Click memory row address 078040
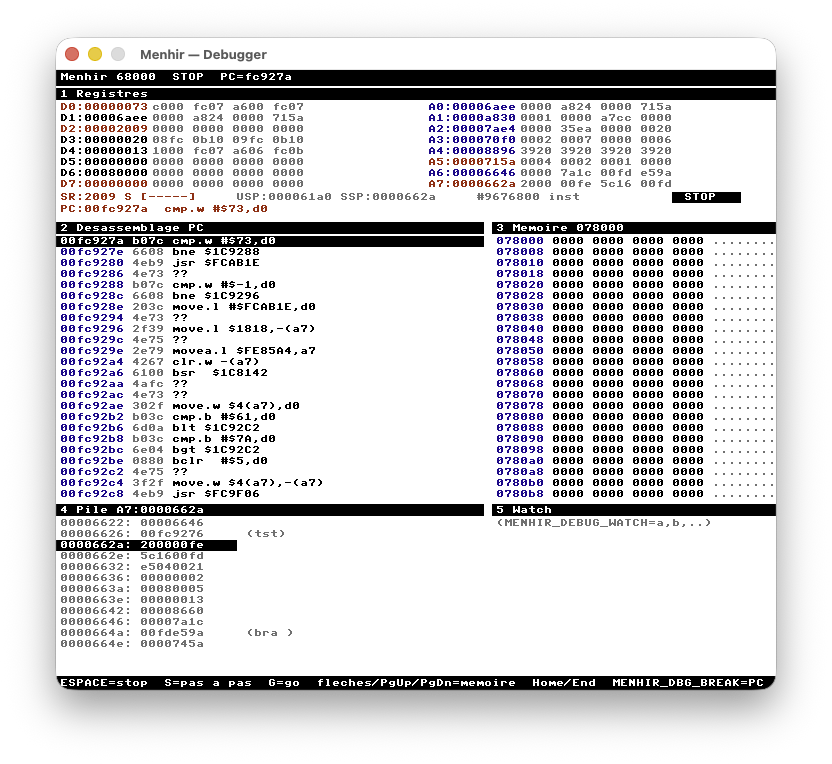 tap(520, 329)
